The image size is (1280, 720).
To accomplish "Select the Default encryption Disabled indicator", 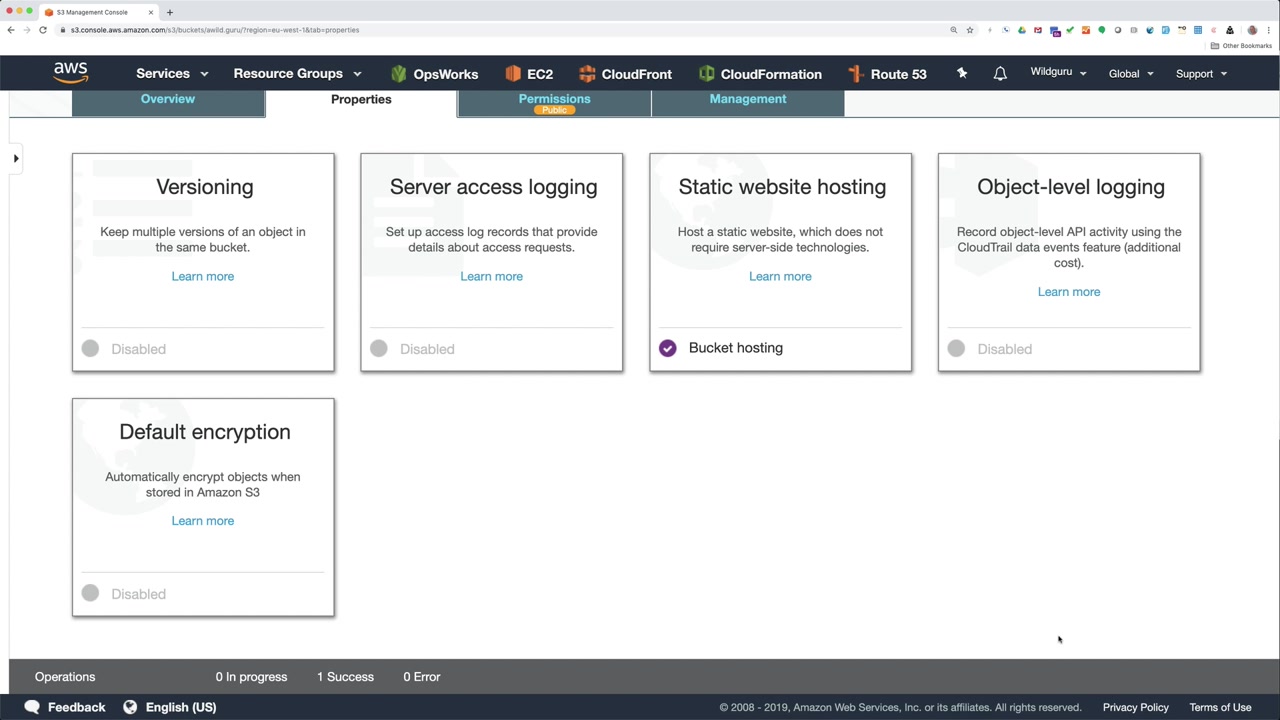I will coord(90,594).
